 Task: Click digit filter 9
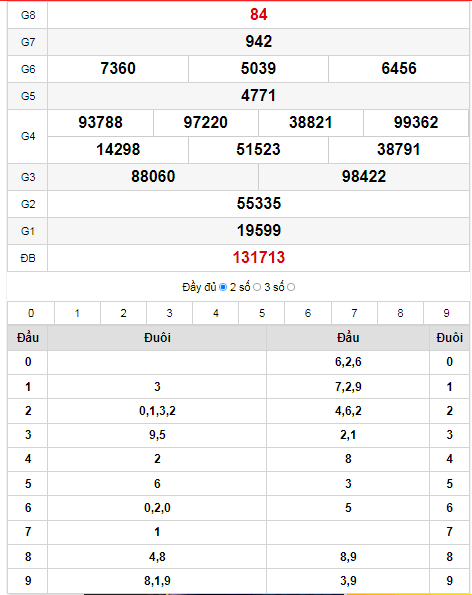click(446, 313)
